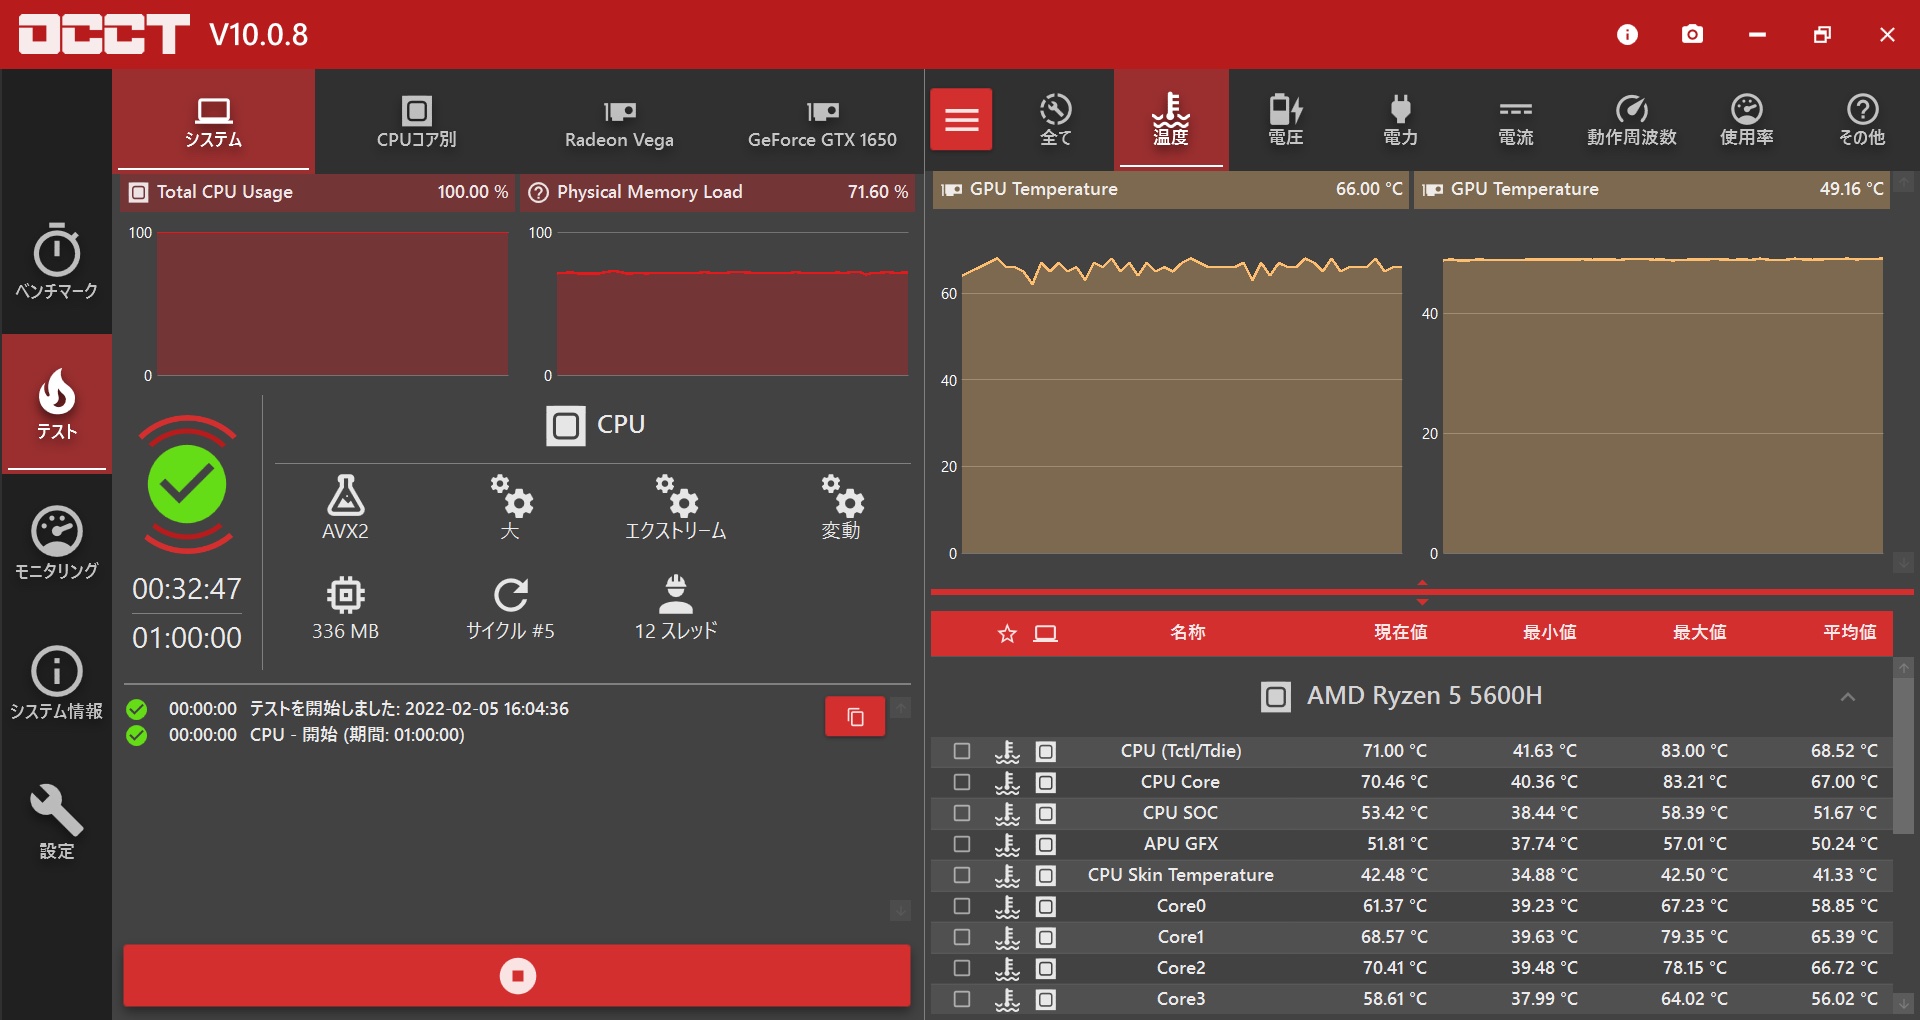Check the Core0 row checkbox
Screen dimensions: 1920x1020
(x=962, y=906)
